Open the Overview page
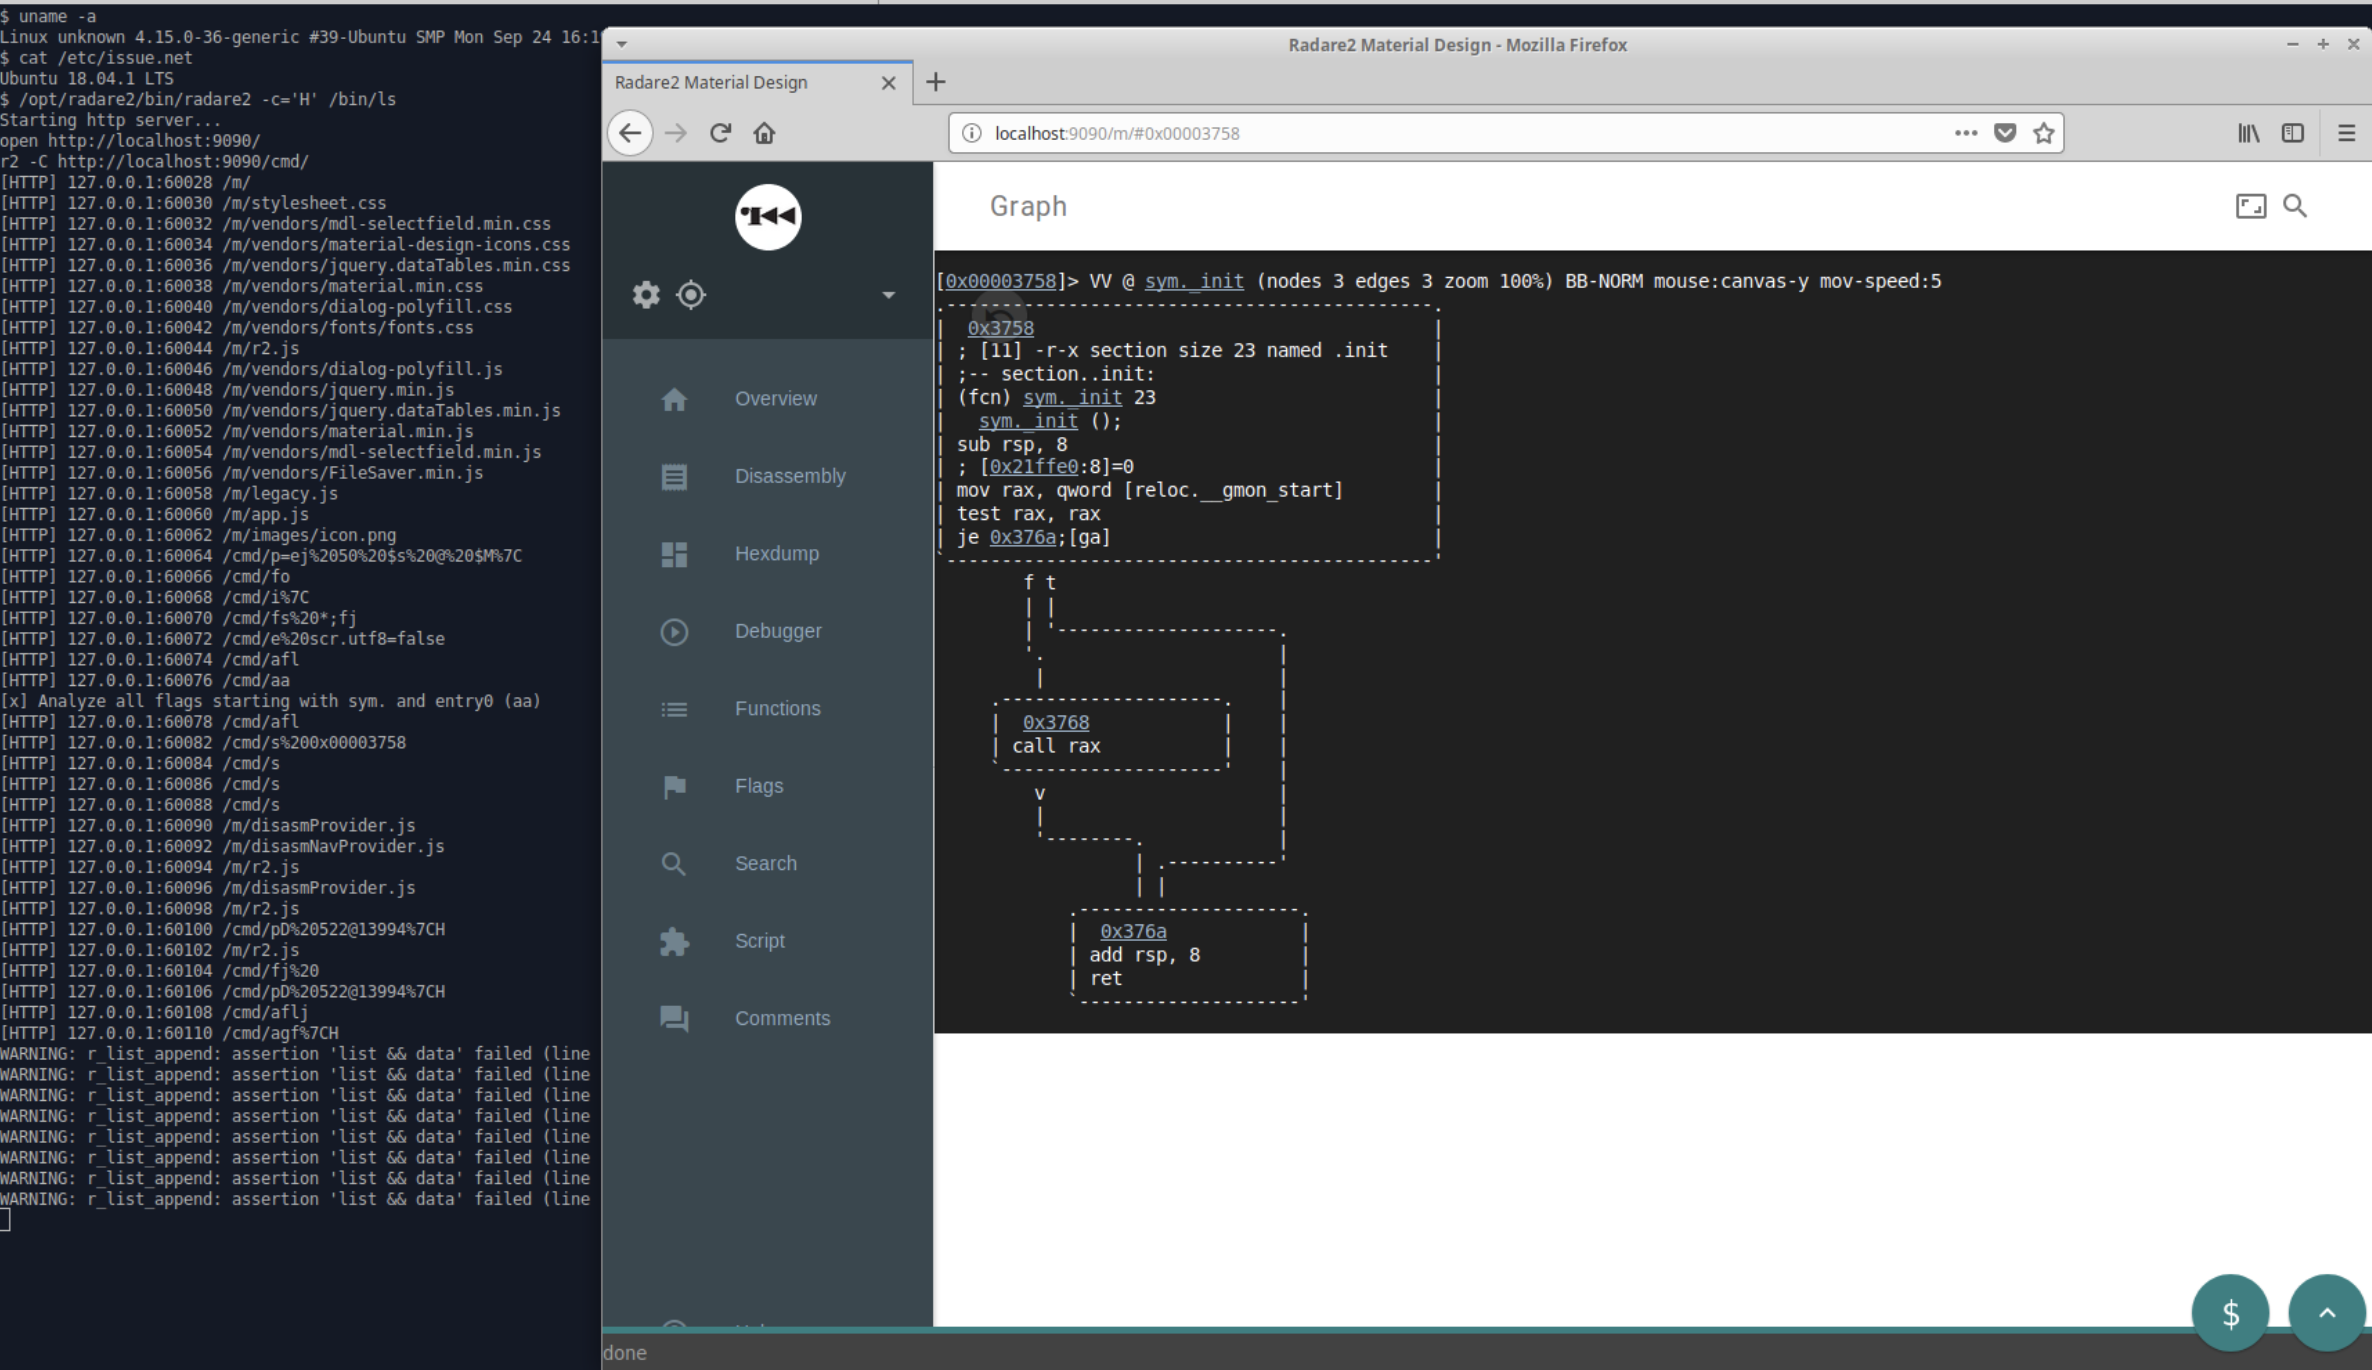 (775, 398)
